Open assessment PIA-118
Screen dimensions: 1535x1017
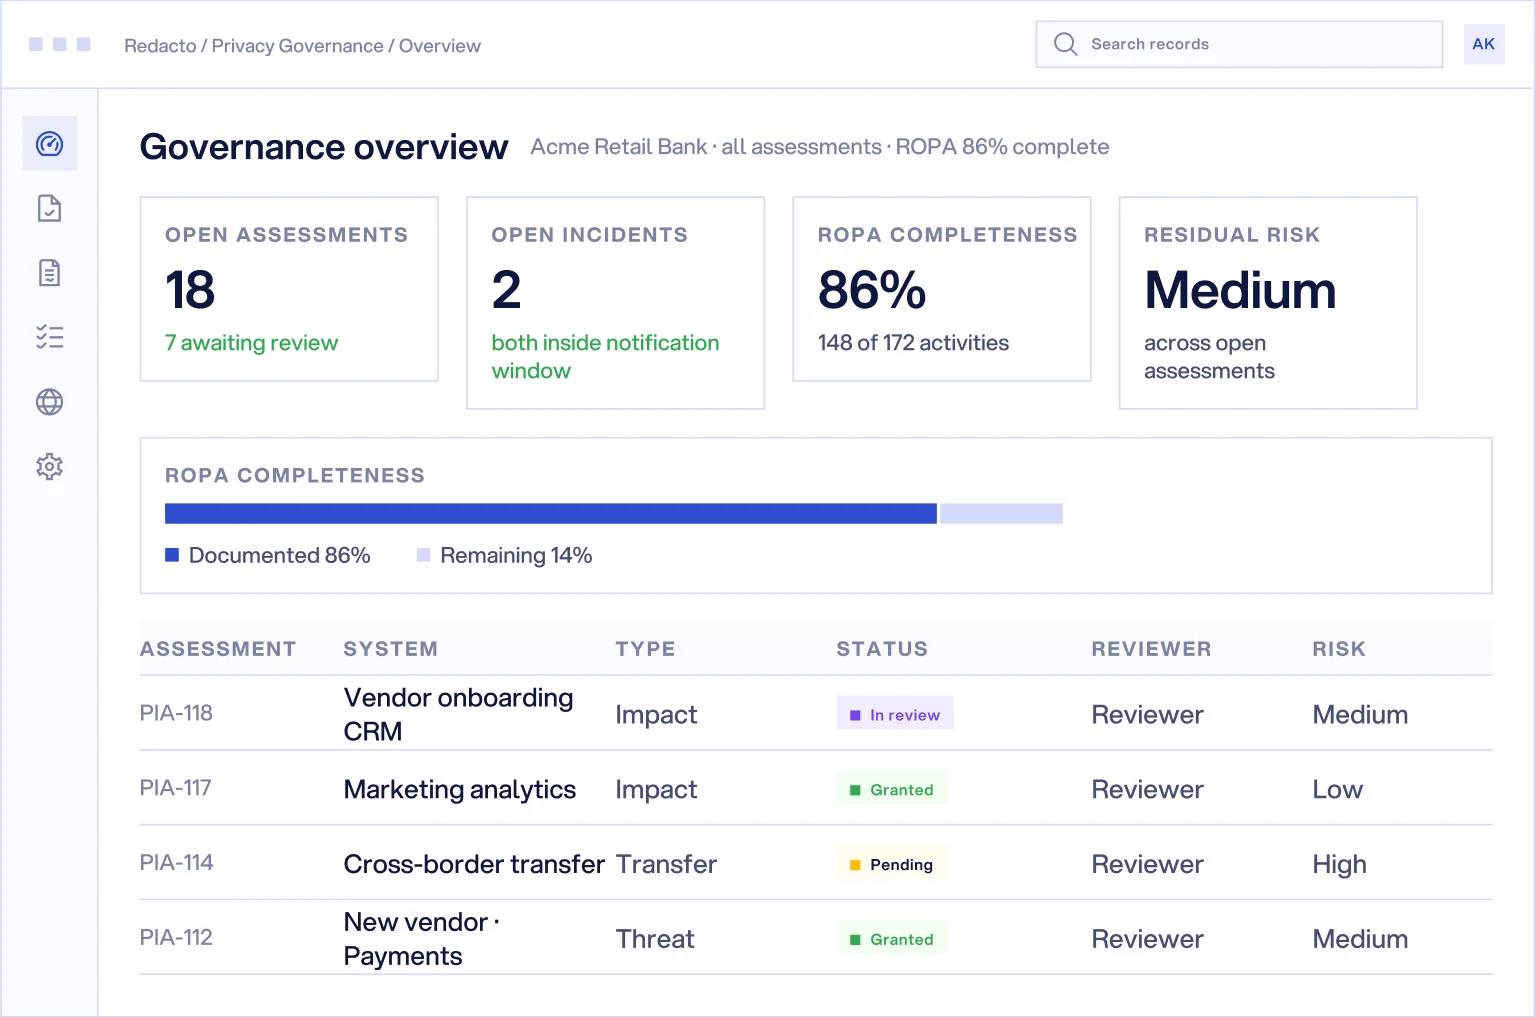point(176,713)
